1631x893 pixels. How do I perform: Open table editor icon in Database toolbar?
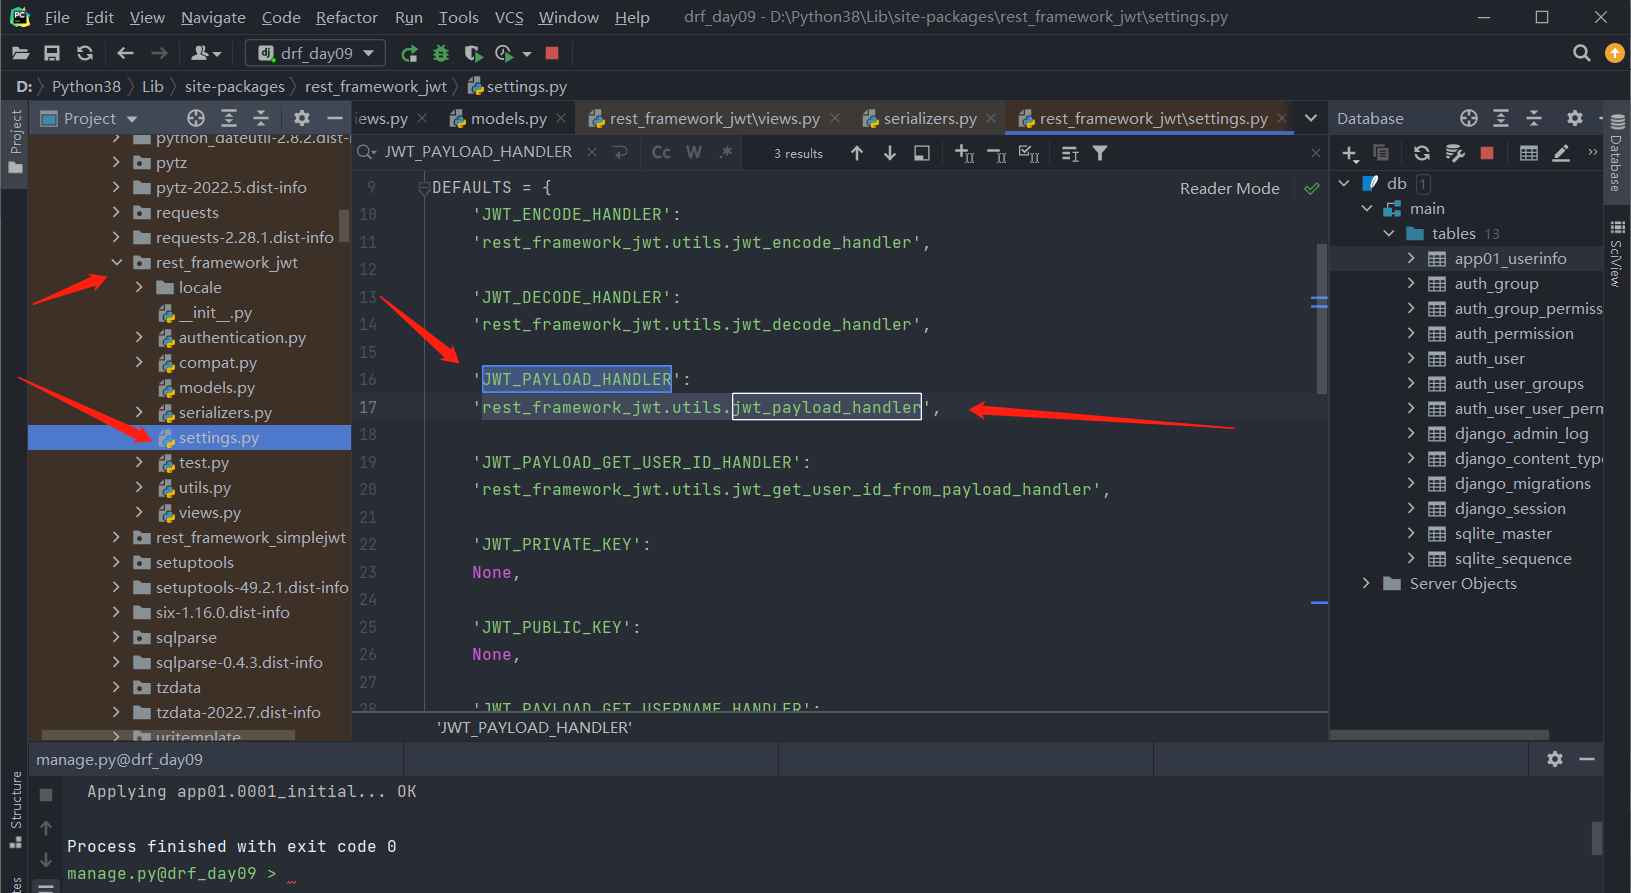click(x=1529, y=153)
